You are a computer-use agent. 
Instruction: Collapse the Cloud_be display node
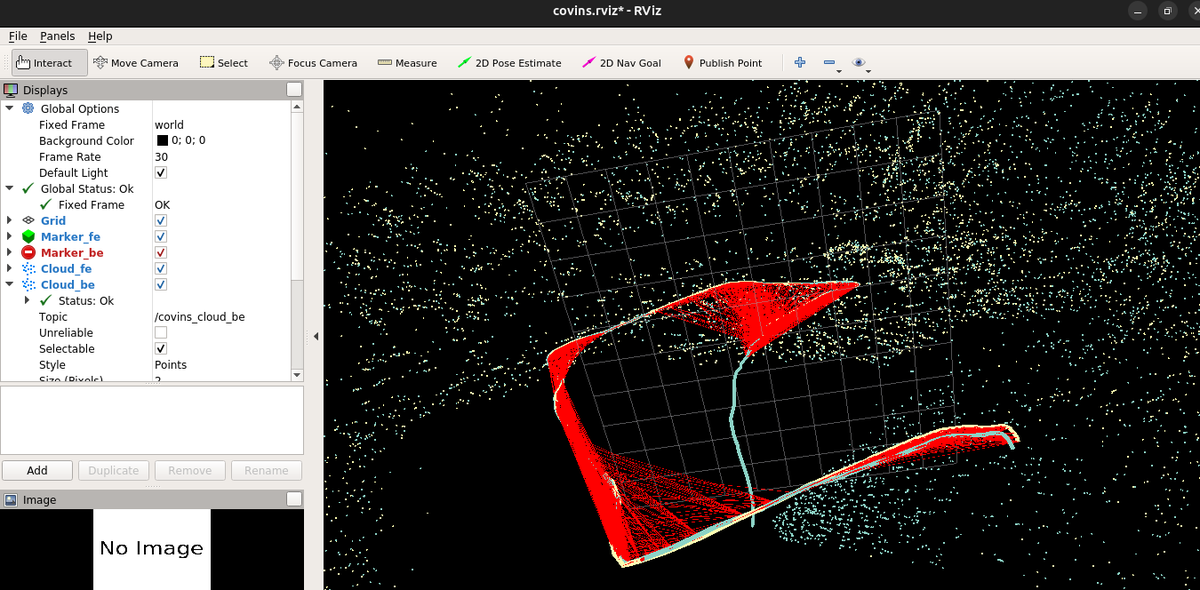[x=9, y=284]
